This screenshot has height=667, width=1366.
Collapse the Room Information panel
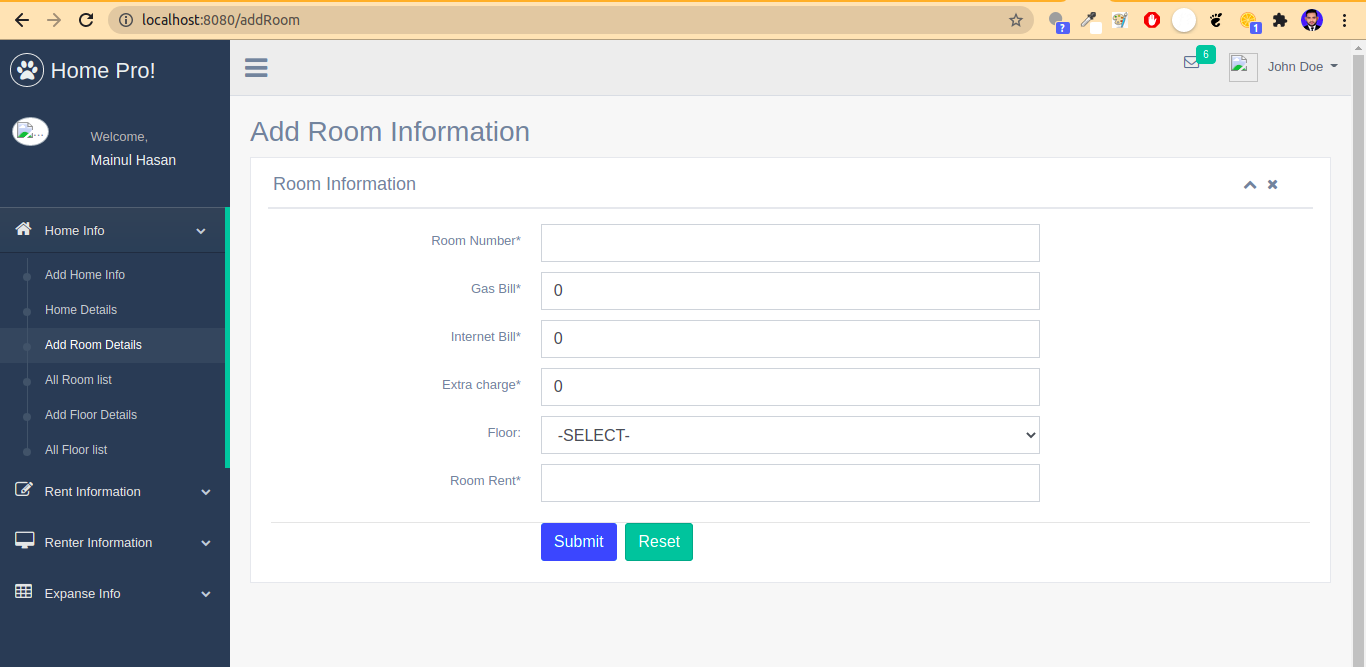point(1249,184)
